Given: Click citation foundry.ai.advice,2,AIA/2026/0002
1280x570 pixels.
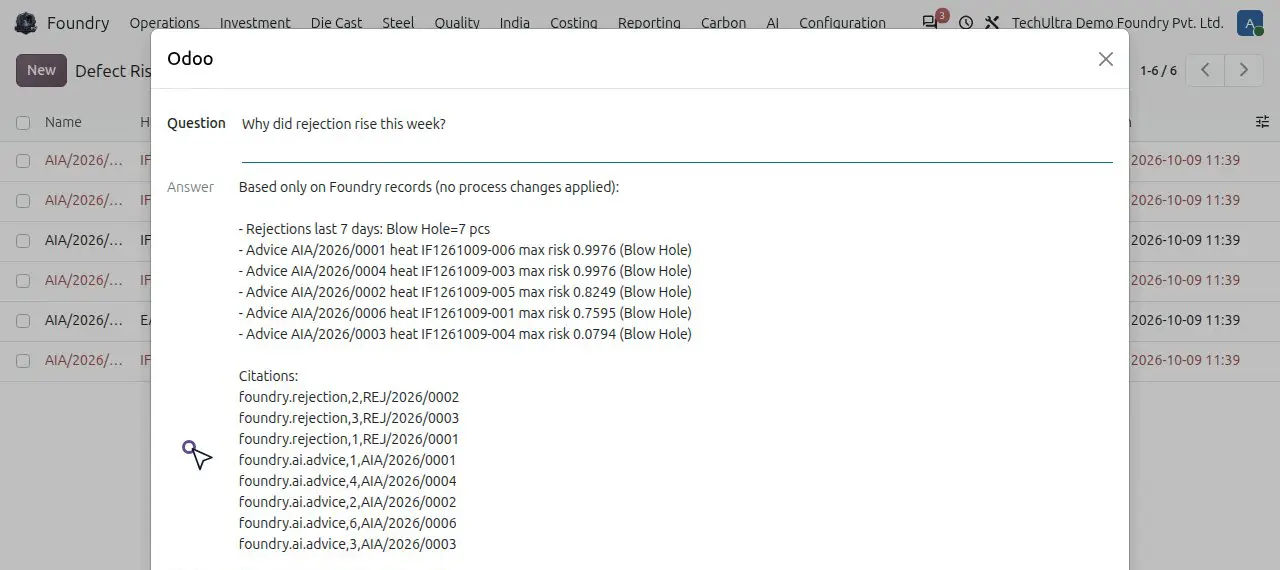Looking at the screenshot, I should tap(347, 502).
